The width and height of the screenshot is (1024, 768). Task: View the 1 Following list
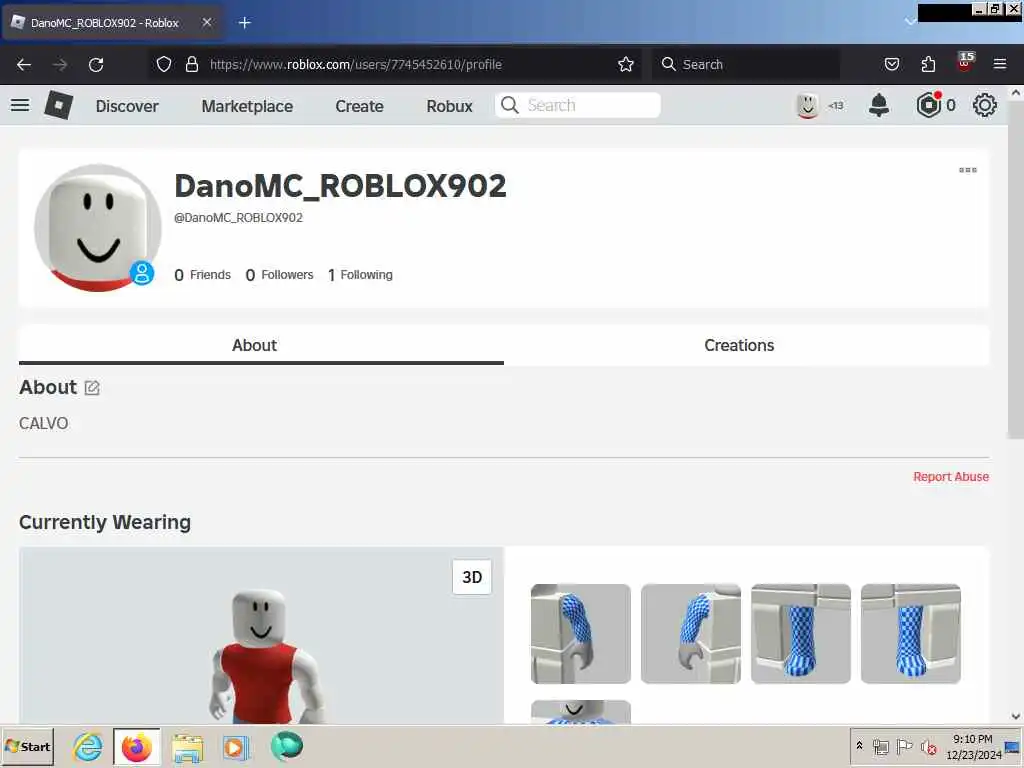(x=360, y=275)
